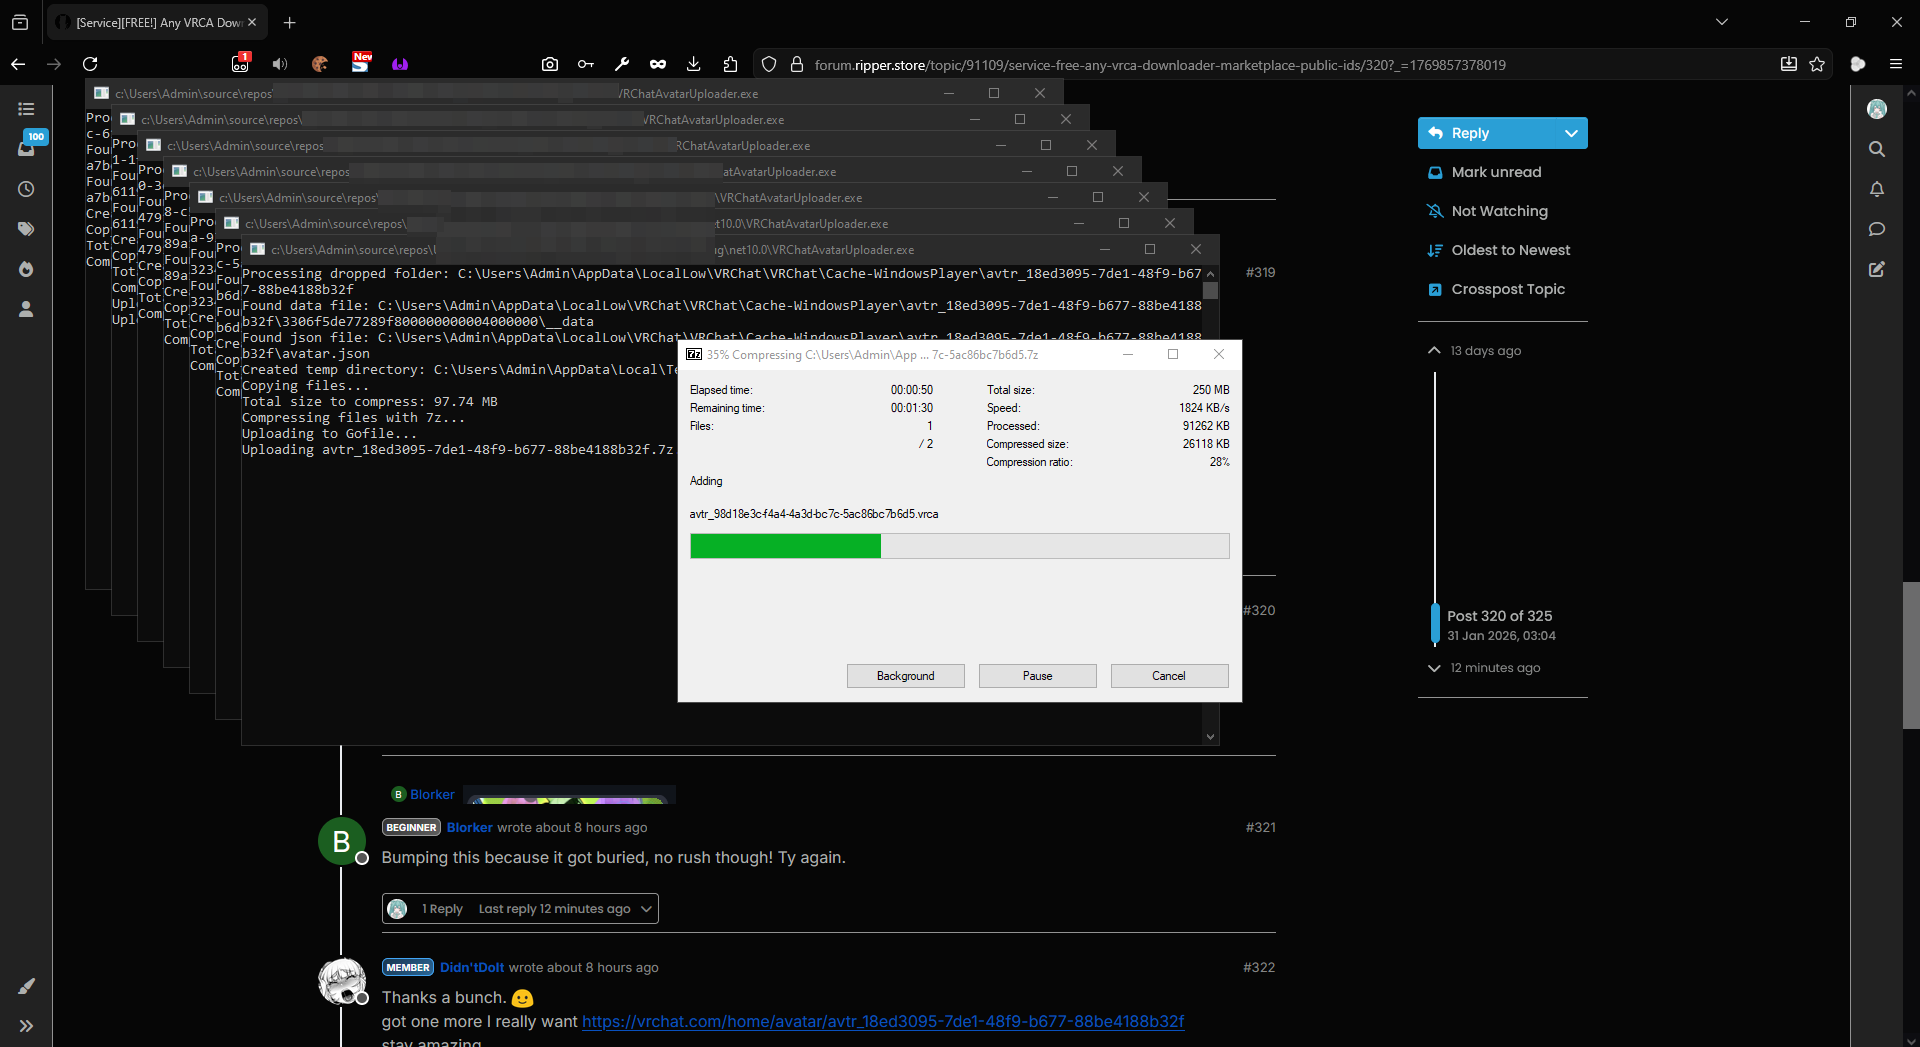The image size is (1920, 1047).
Task: Open popular topics flame icon
Action: tap(26, 269)
